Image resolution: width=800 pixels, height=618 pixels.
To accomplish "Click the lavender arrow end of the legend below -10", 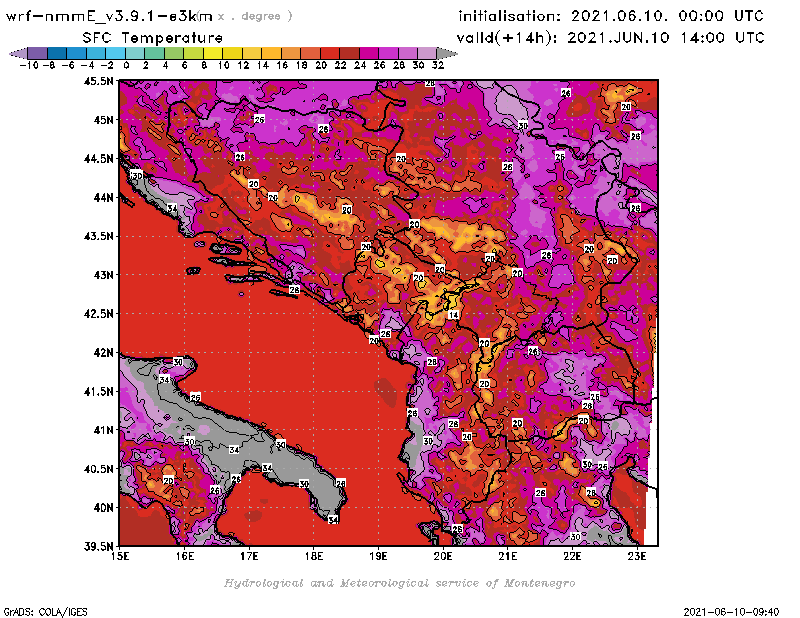I will (18, 53).
